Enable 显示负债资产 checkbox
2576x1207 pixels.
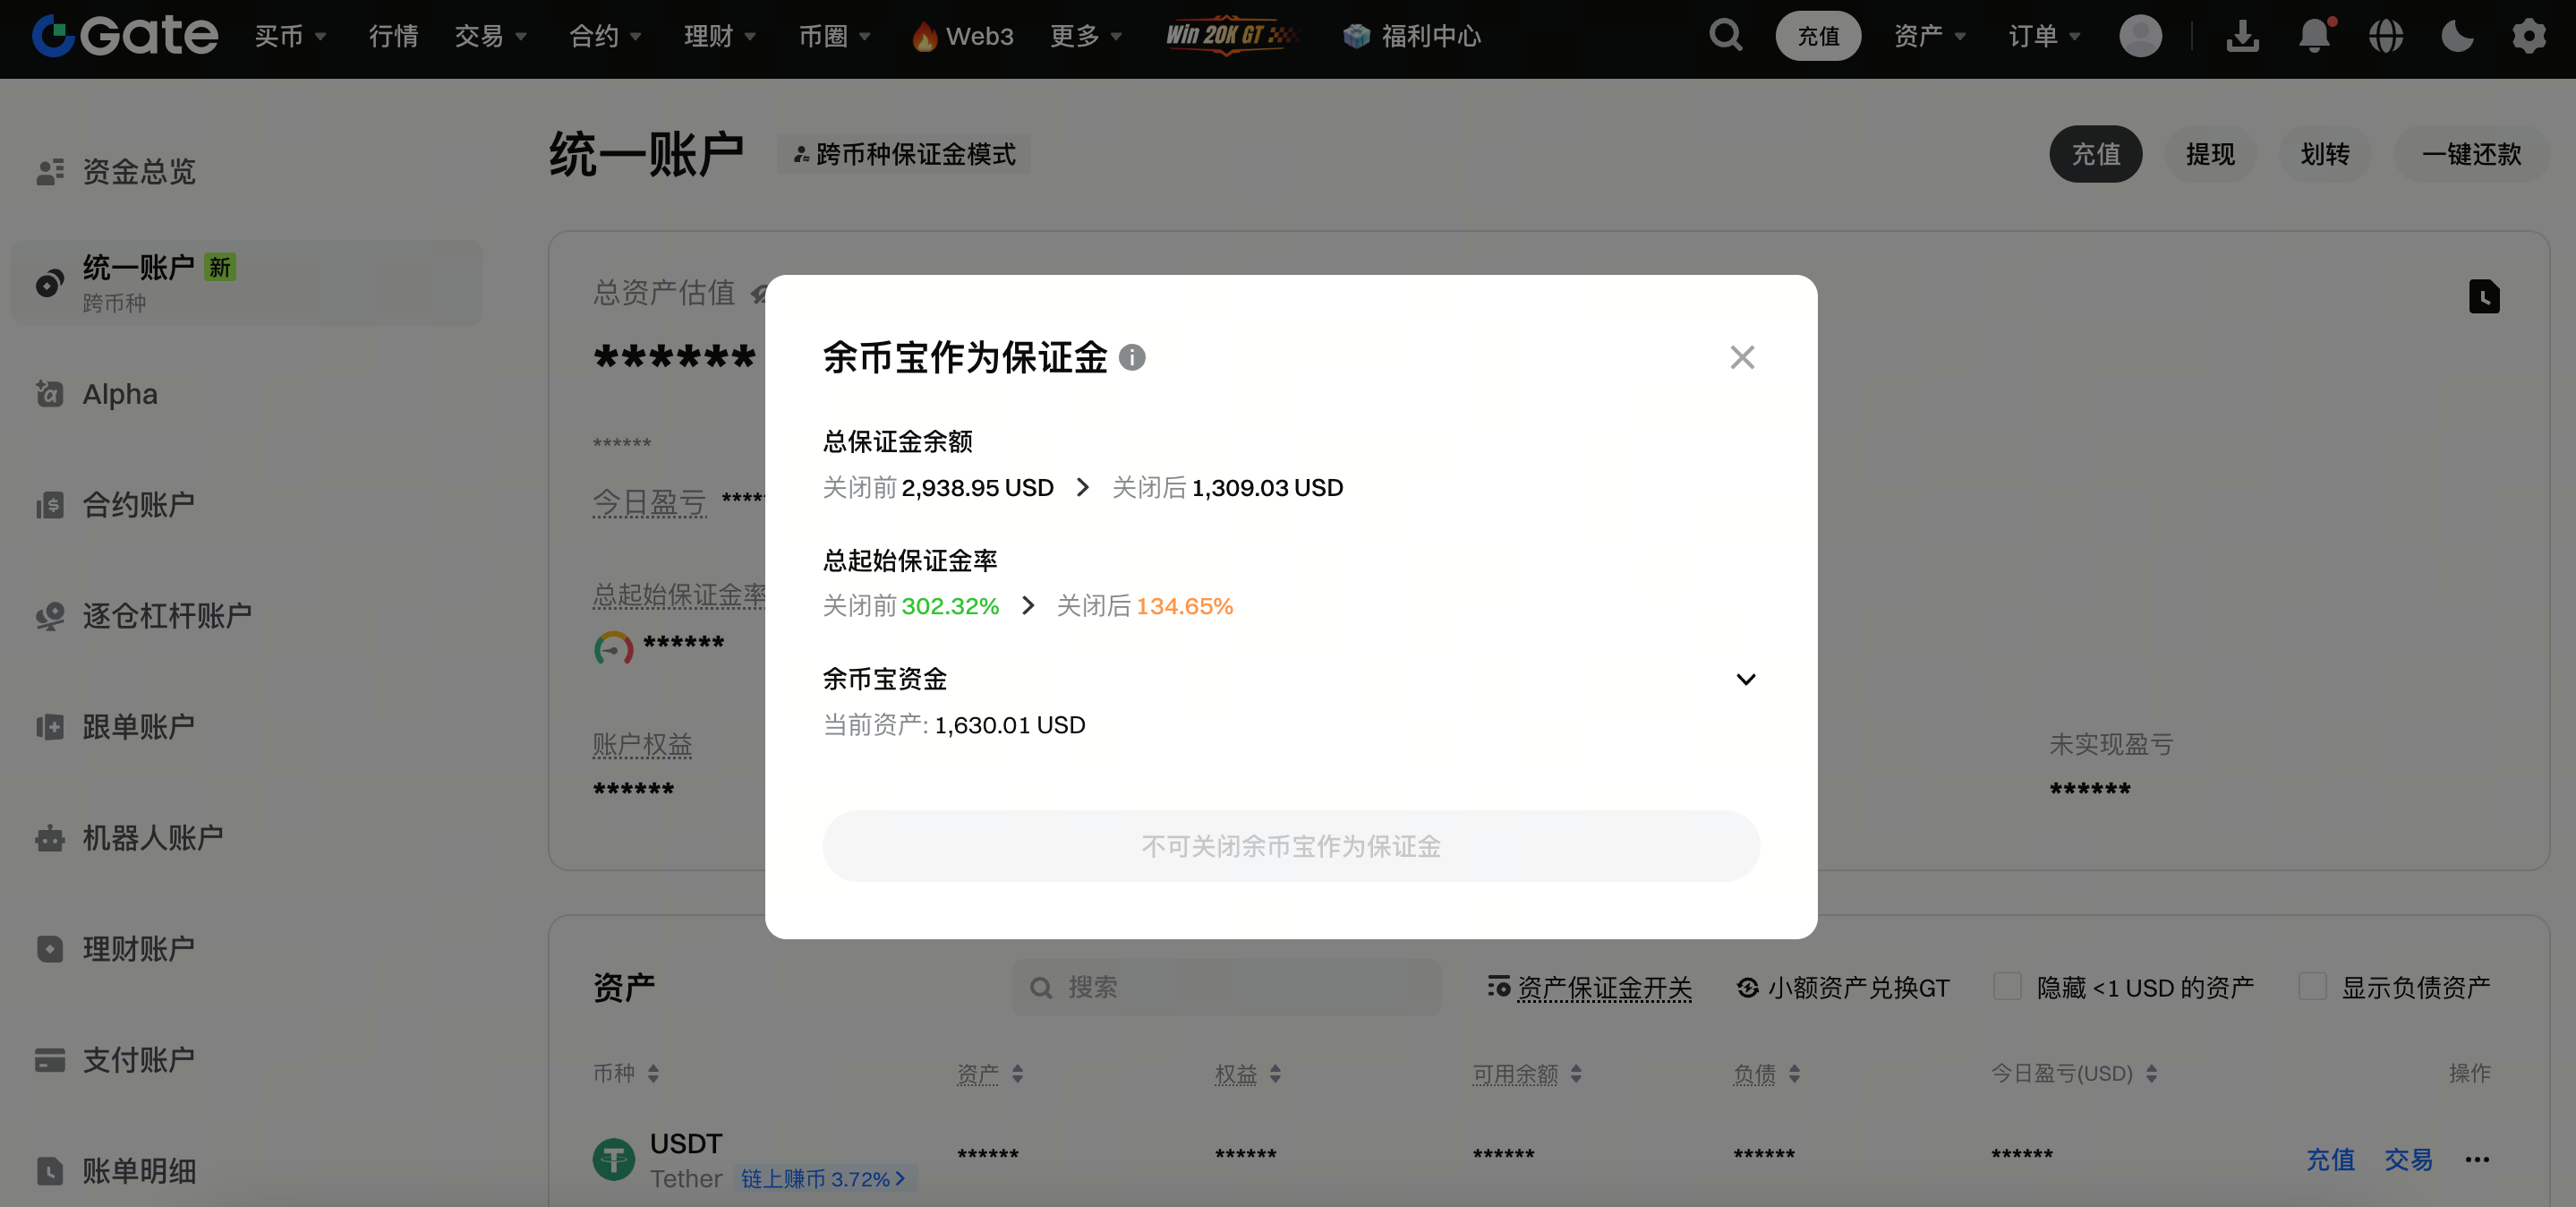tap(2312, 986)
